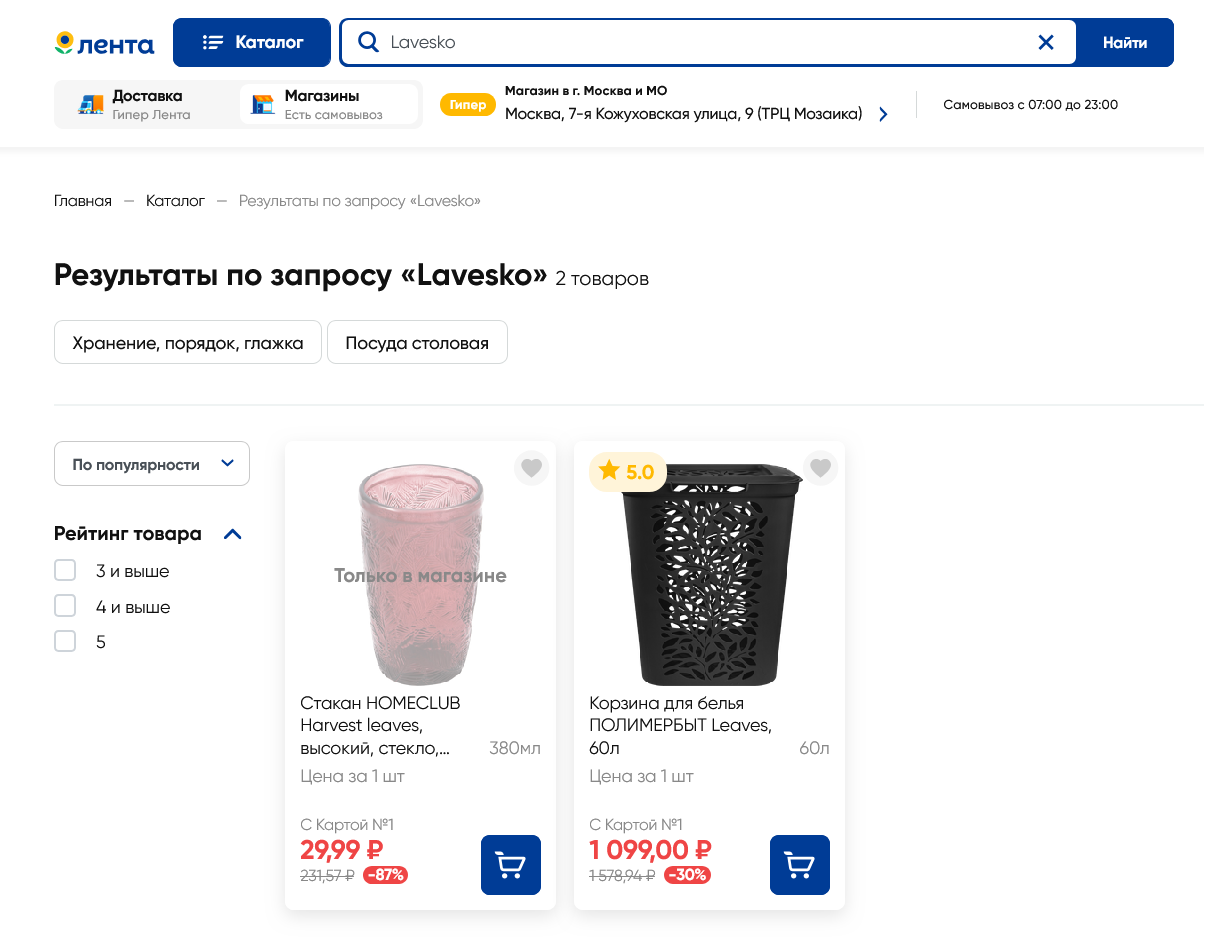
Task: Add HOMECLUB glass to favorites heart
Action: point(531,467)
